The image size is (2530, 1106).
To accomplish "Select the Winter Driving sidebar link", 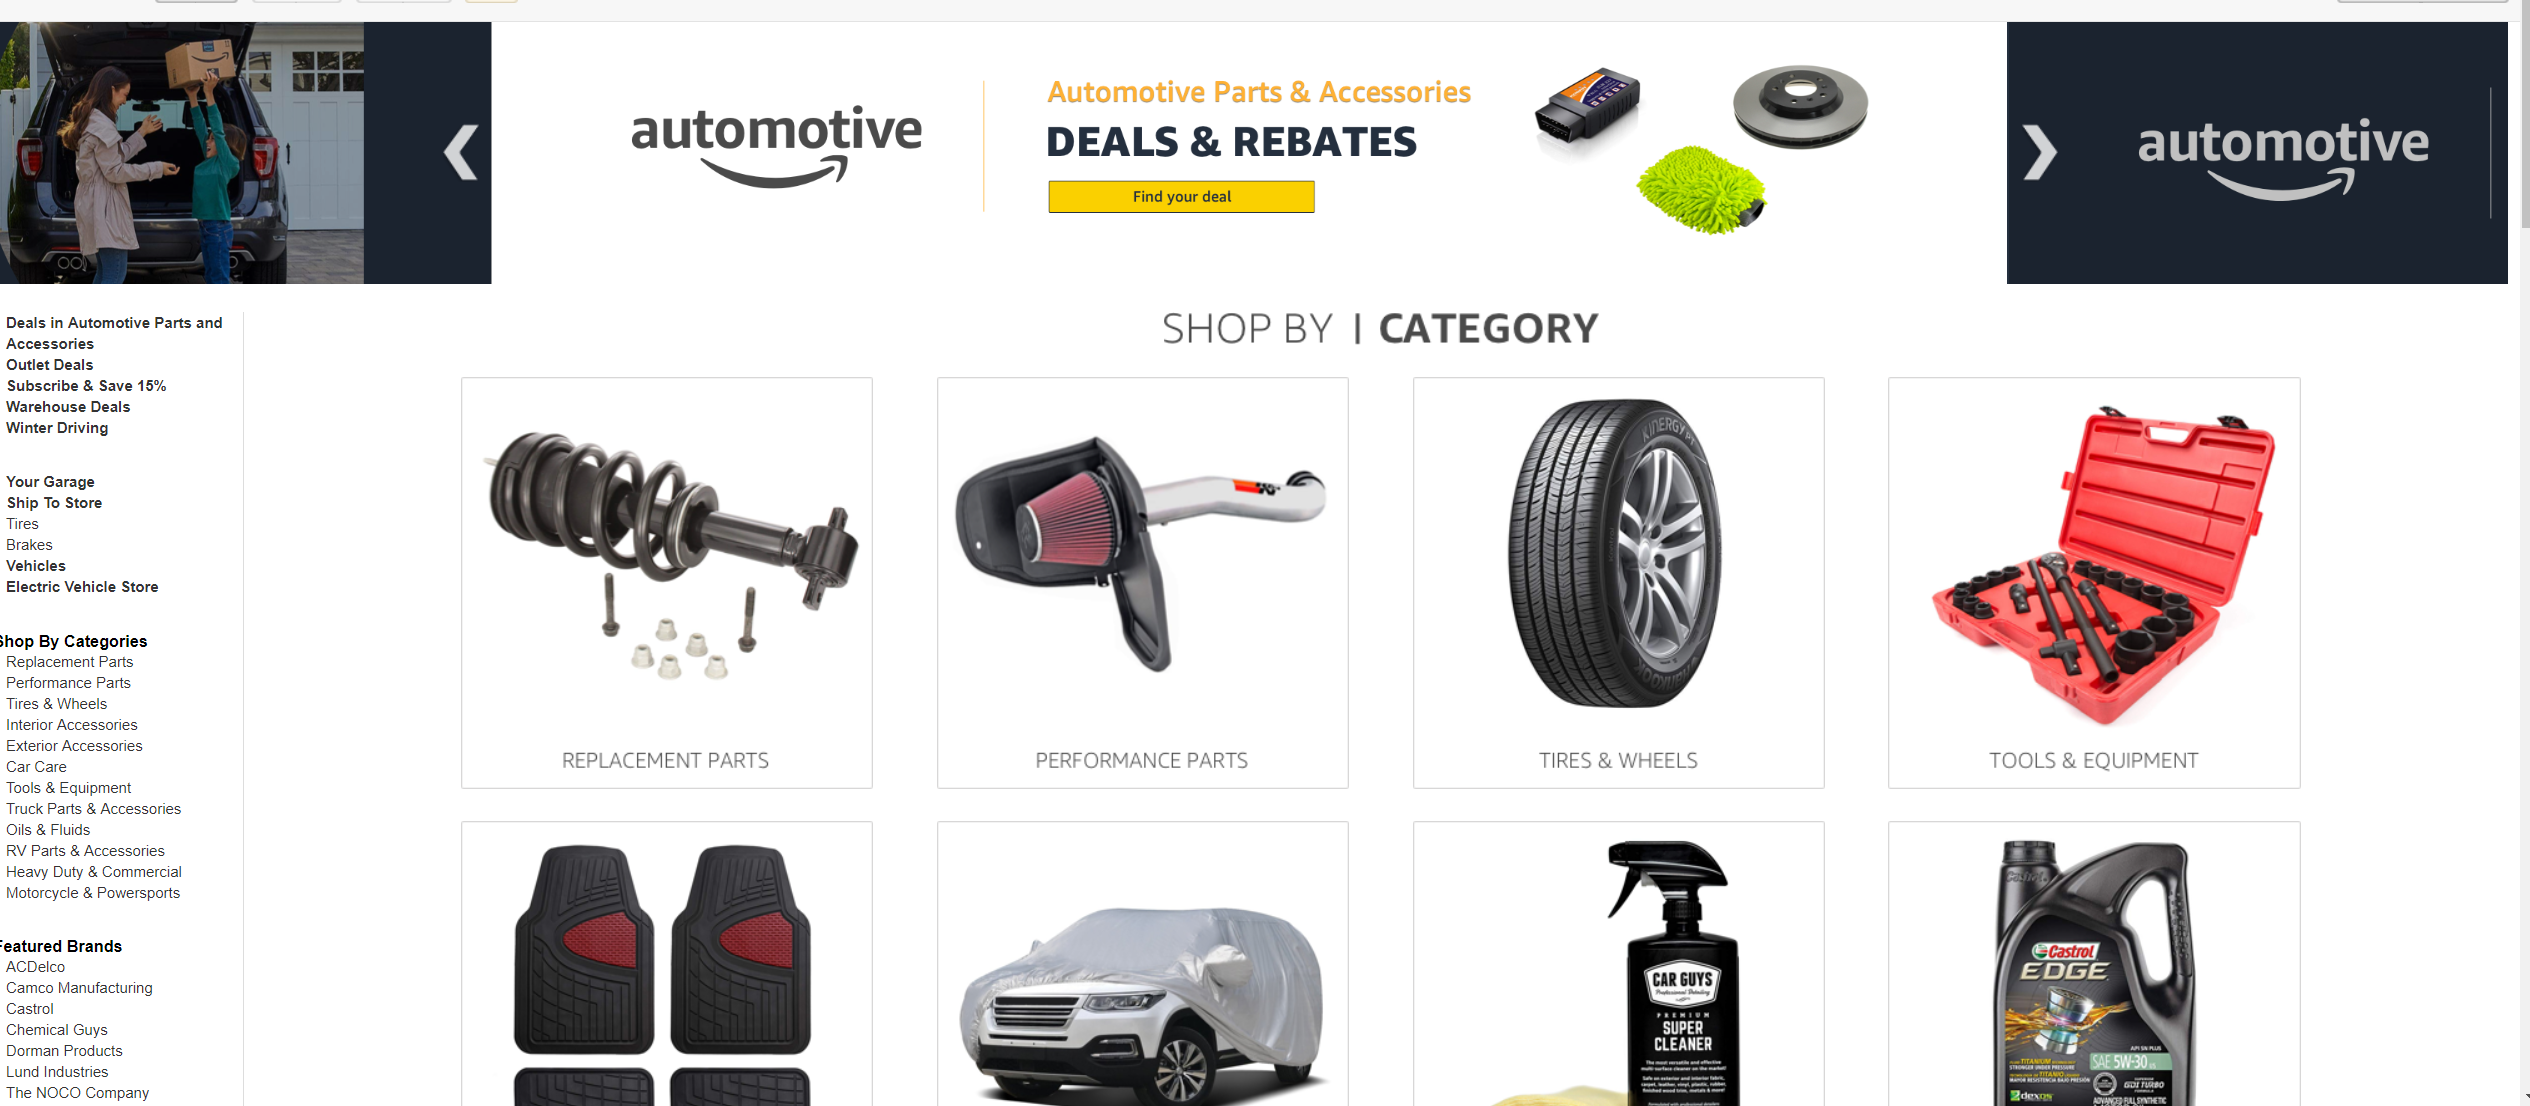I will pyautogui.click(x=58, y=426).
